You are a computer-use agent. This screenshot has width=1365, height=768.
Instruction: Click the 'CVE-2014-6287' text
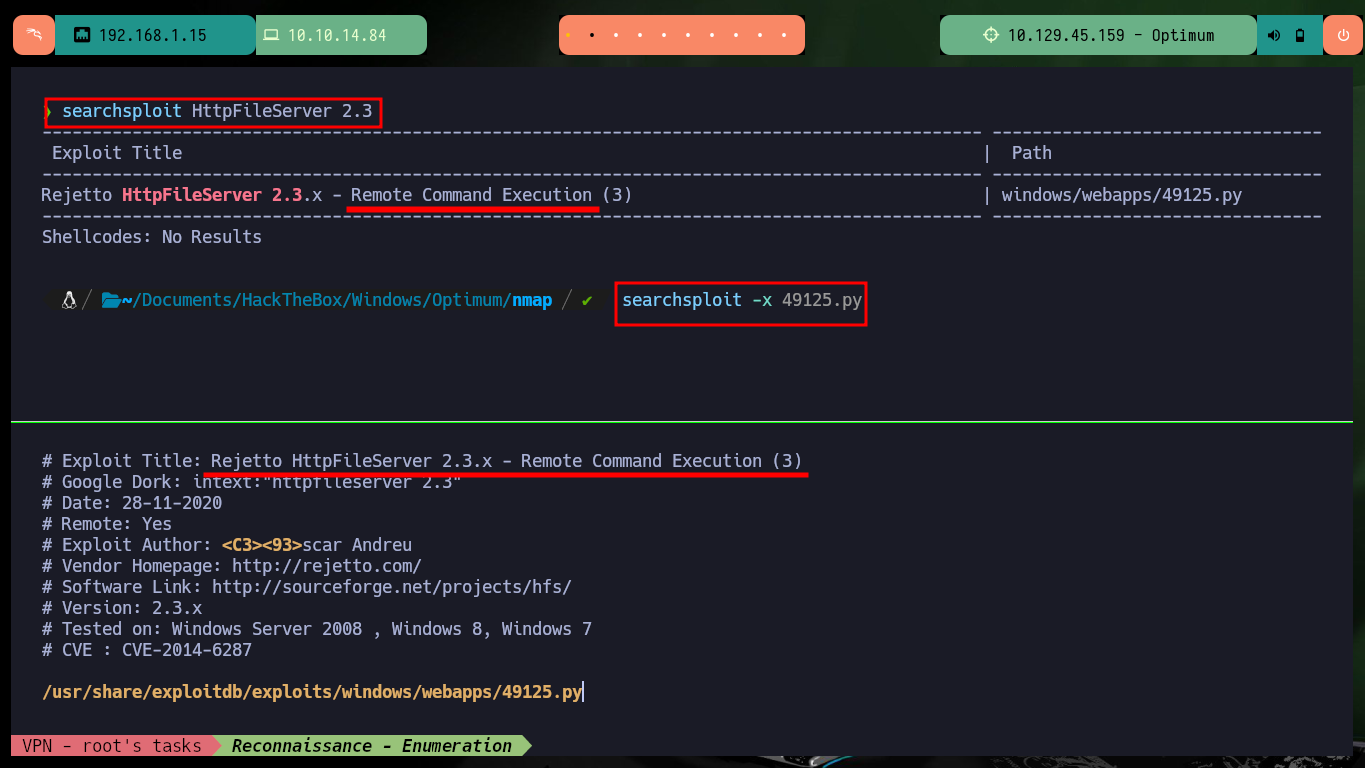(187, 650)
